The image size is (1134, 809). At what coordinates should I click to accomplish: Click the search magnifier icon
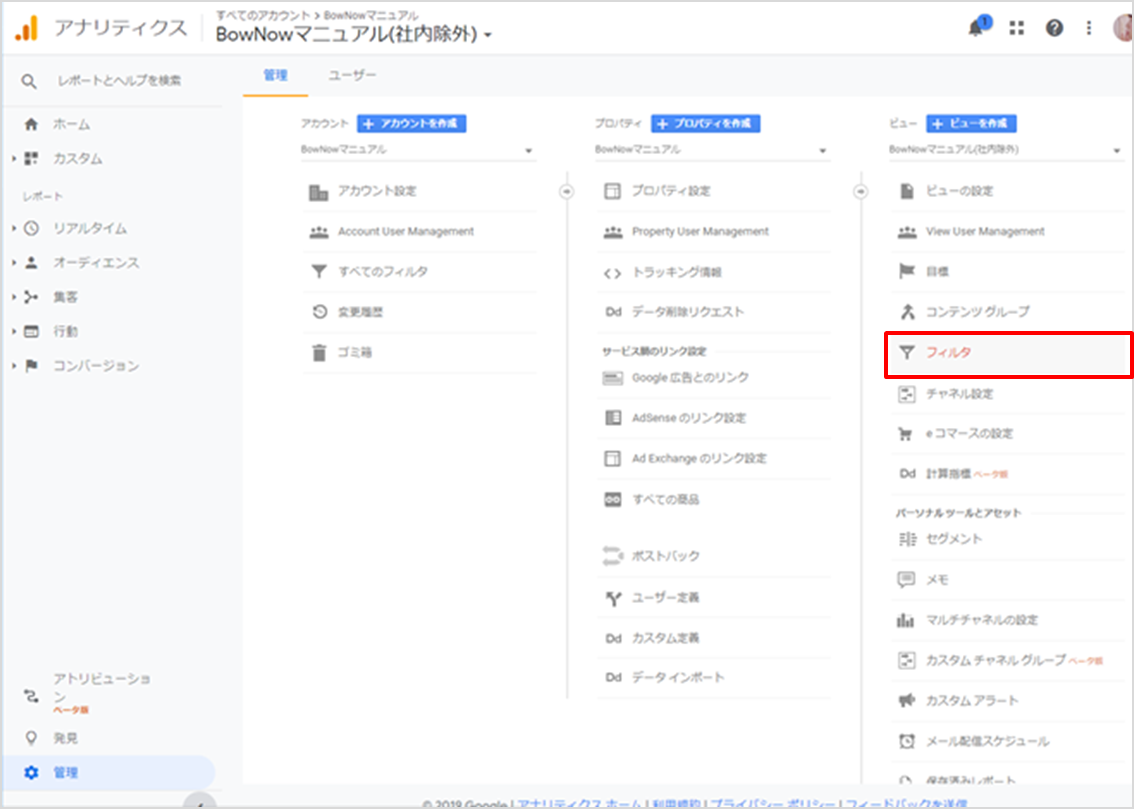pyautogui.click(x=28, y=81)
